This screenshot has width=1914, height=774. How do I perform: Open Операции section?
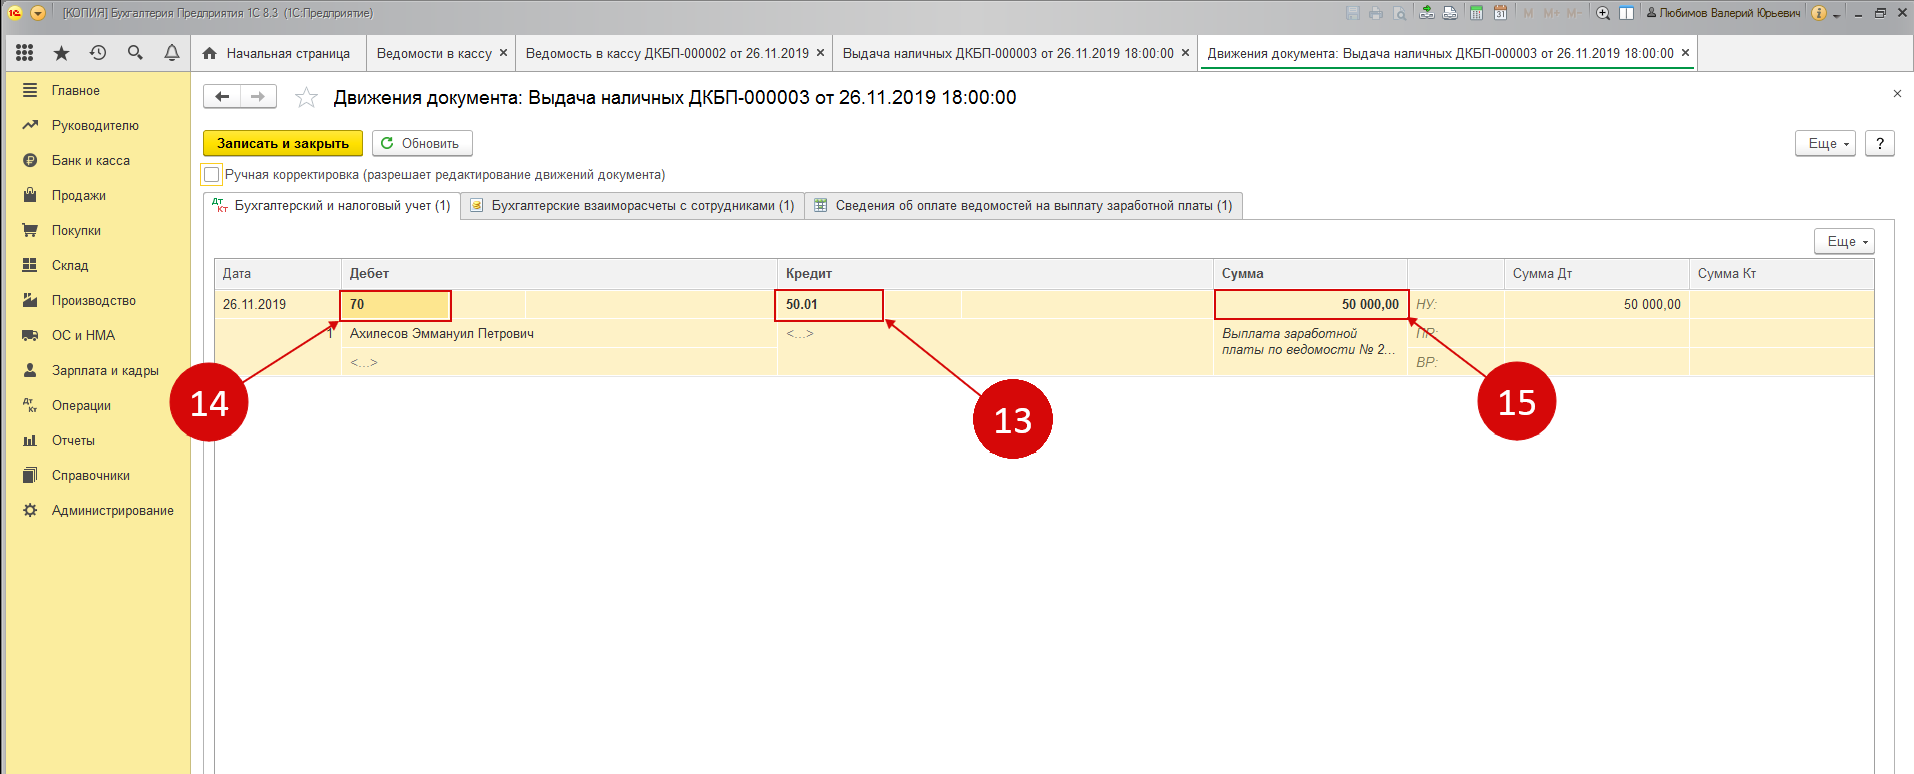pos(96,405)
